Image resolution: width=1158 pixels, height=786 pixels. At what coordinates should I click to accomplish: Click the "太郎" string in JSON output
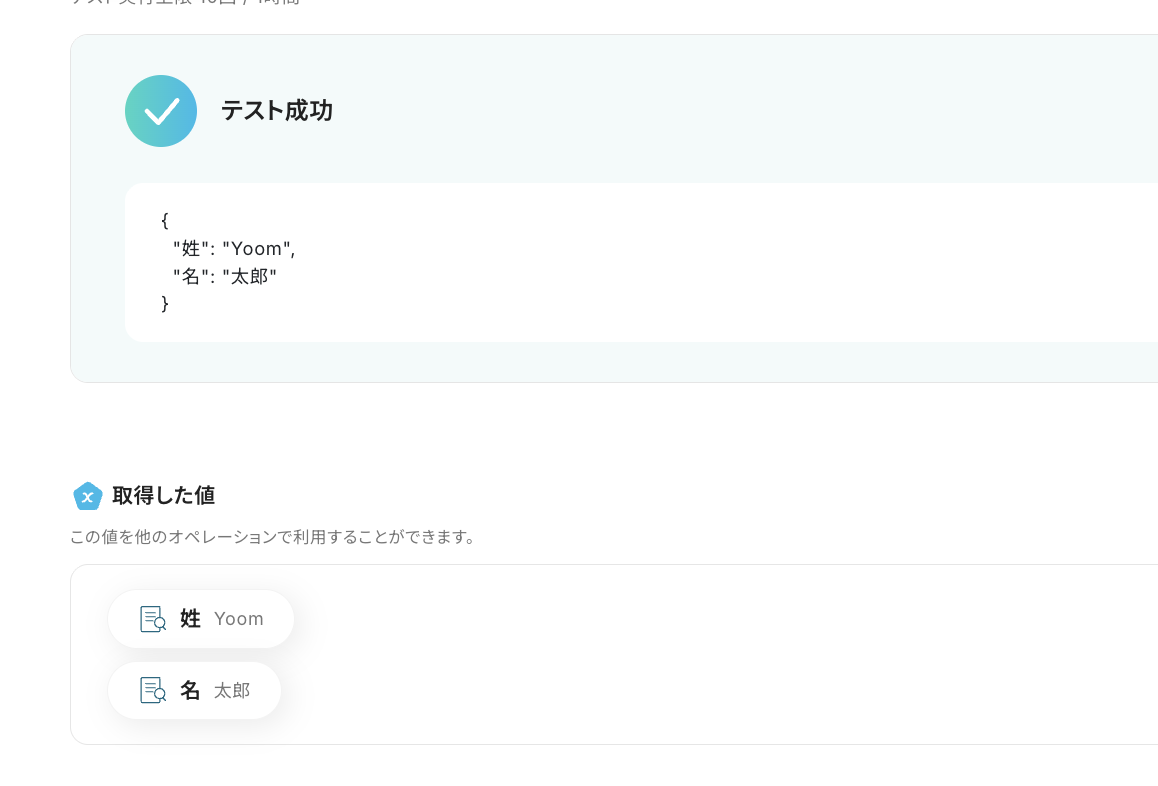pyautogui.click(x=249, y=276)
